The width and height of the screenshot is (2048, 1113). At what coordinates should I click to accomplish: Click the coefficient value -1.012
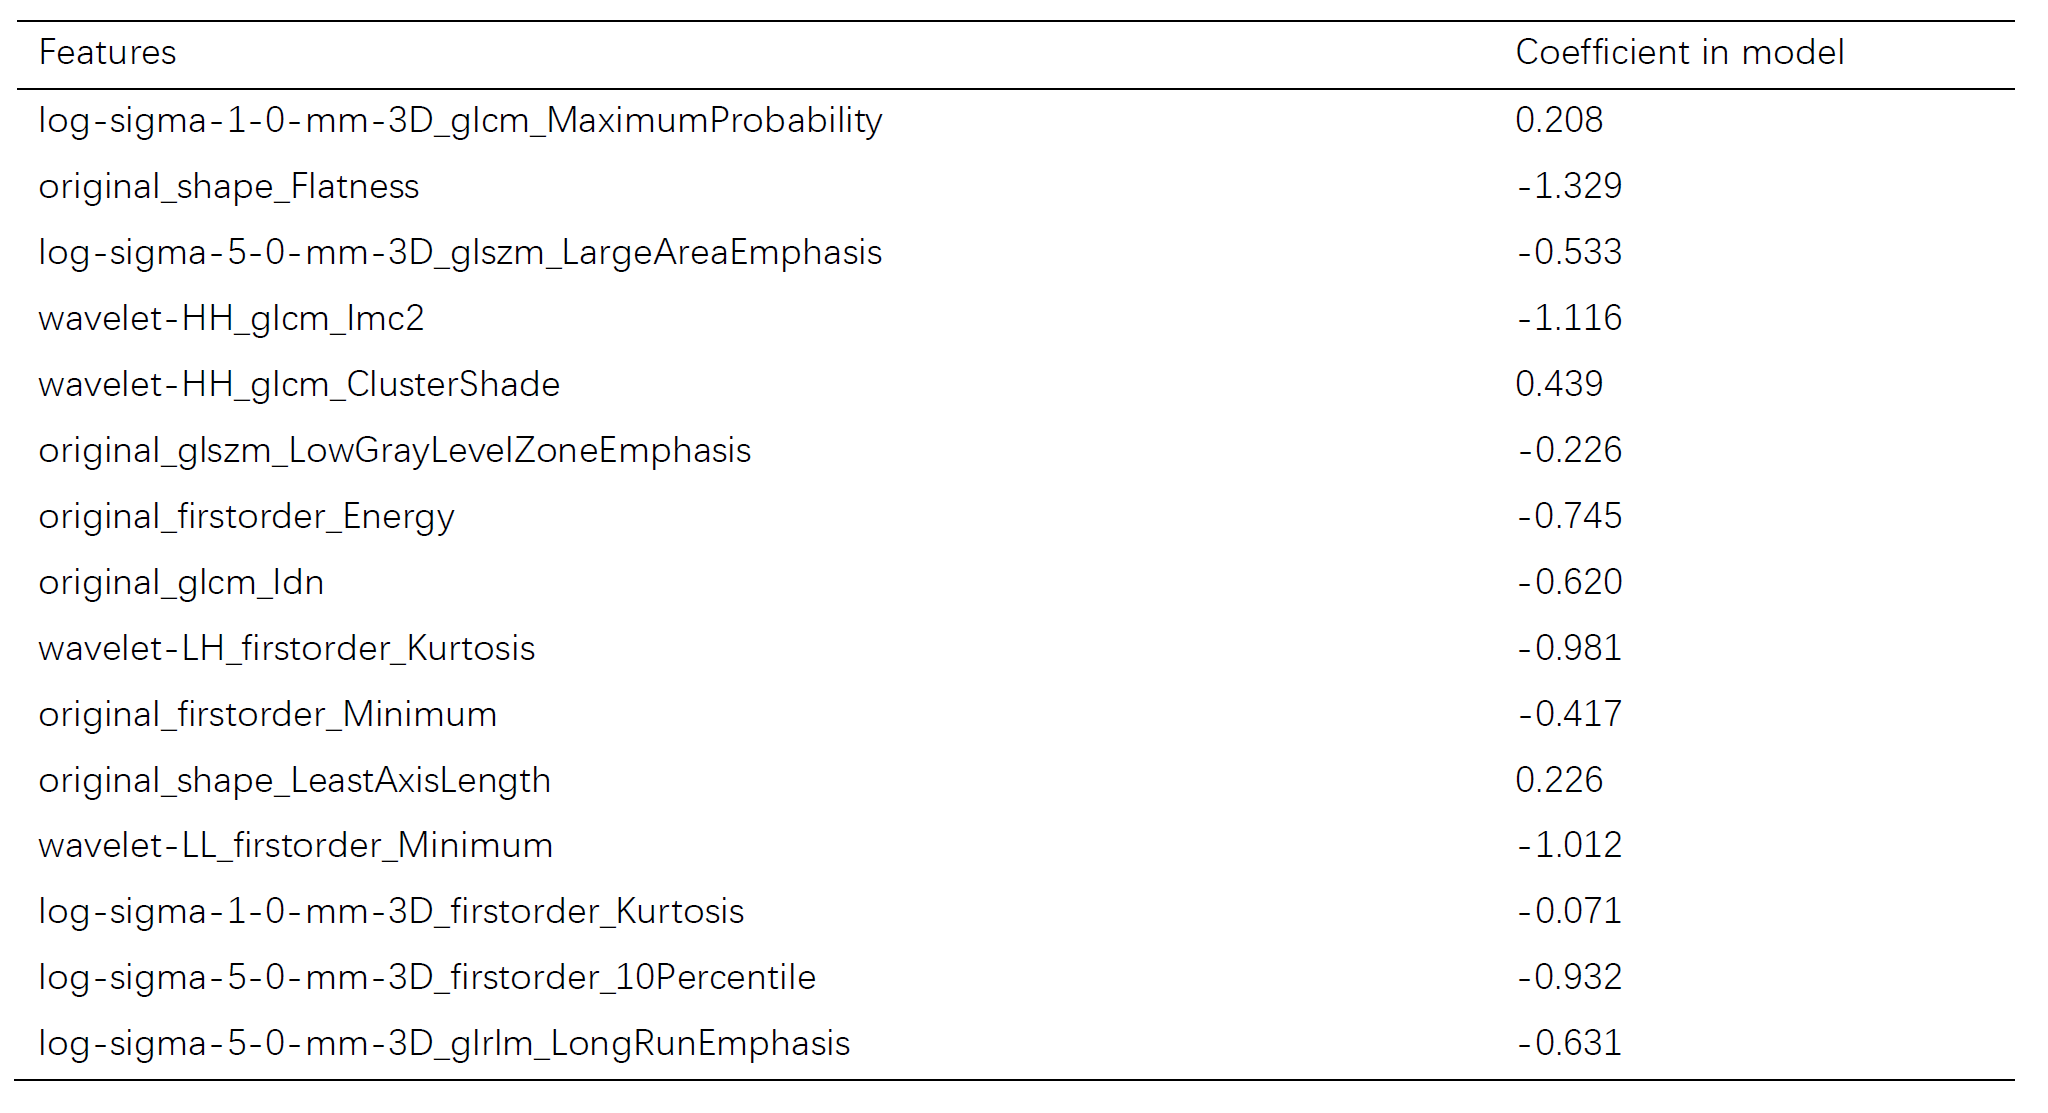[1569, 845]
